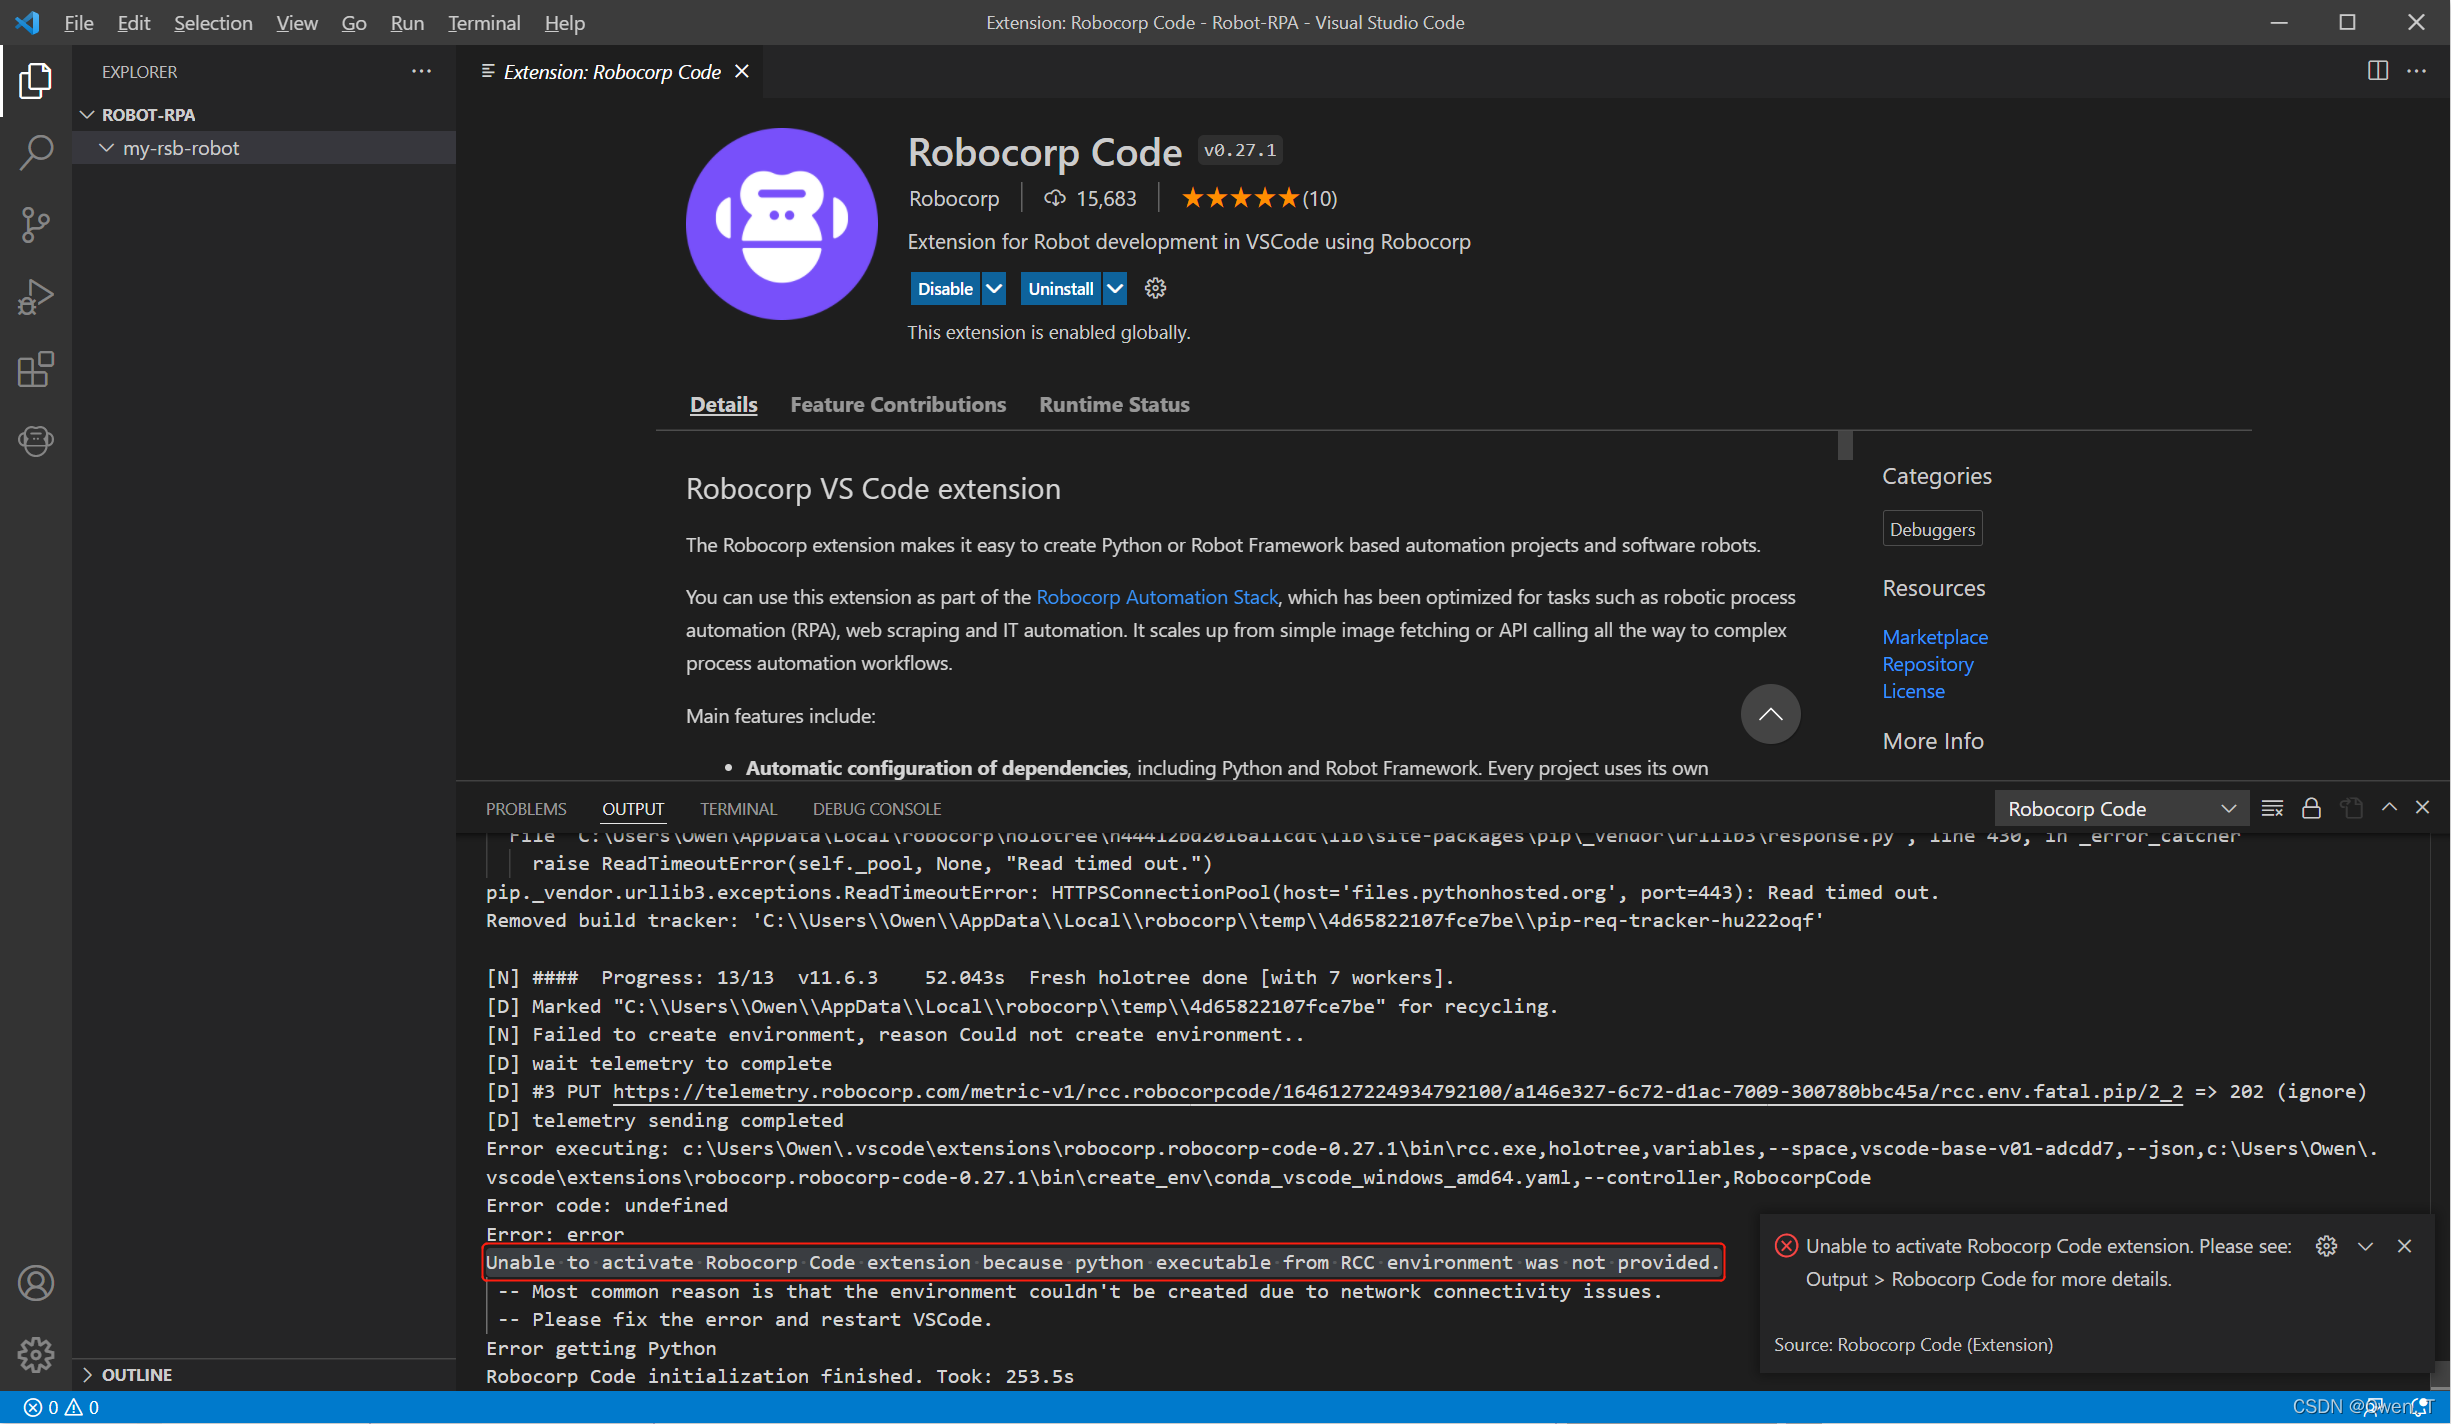The height and width of the screenshot is (1424, 2451).
Task: Clear the output panel contents
Action: click(2272, 808)
